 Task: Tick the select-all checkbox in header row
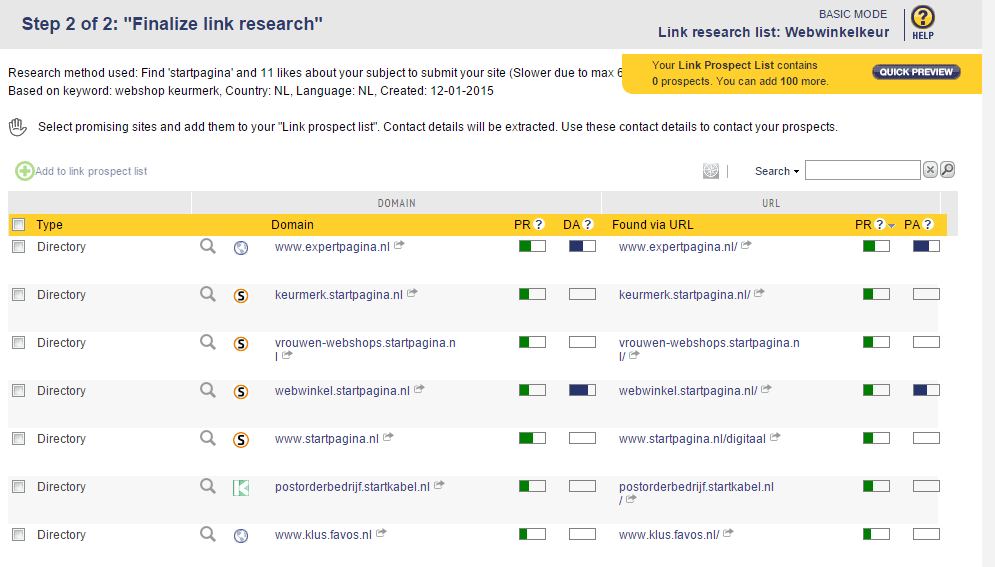tap(18, 225)
